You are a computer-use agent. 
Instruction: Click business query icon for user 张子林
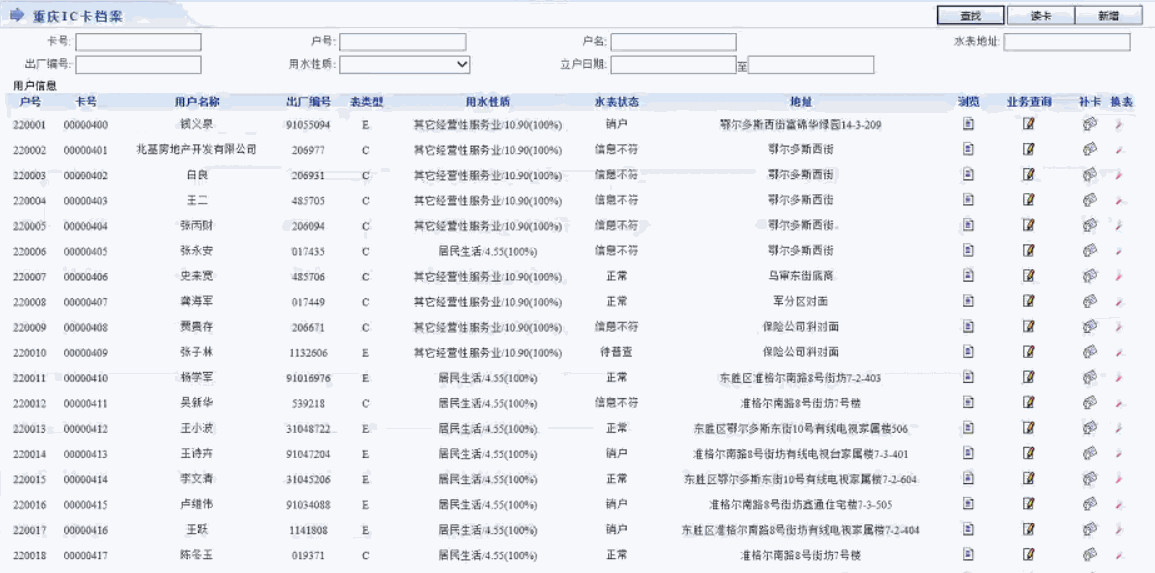pos(1028,352)
